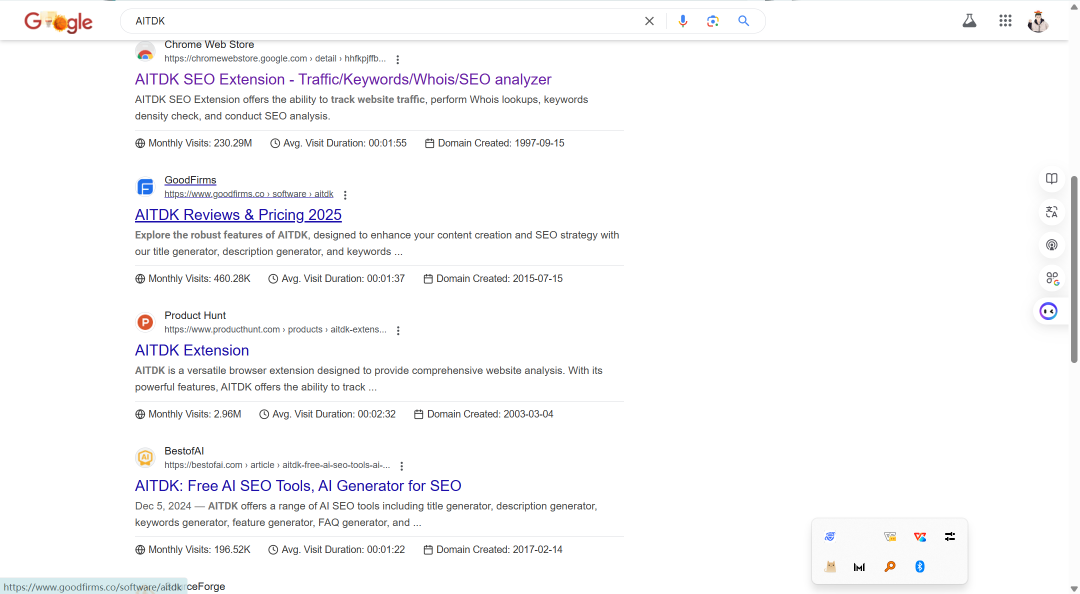The image size is (1080, 594).
Task: Start voice search with microphone icon
Action: (x=683, y=21)
